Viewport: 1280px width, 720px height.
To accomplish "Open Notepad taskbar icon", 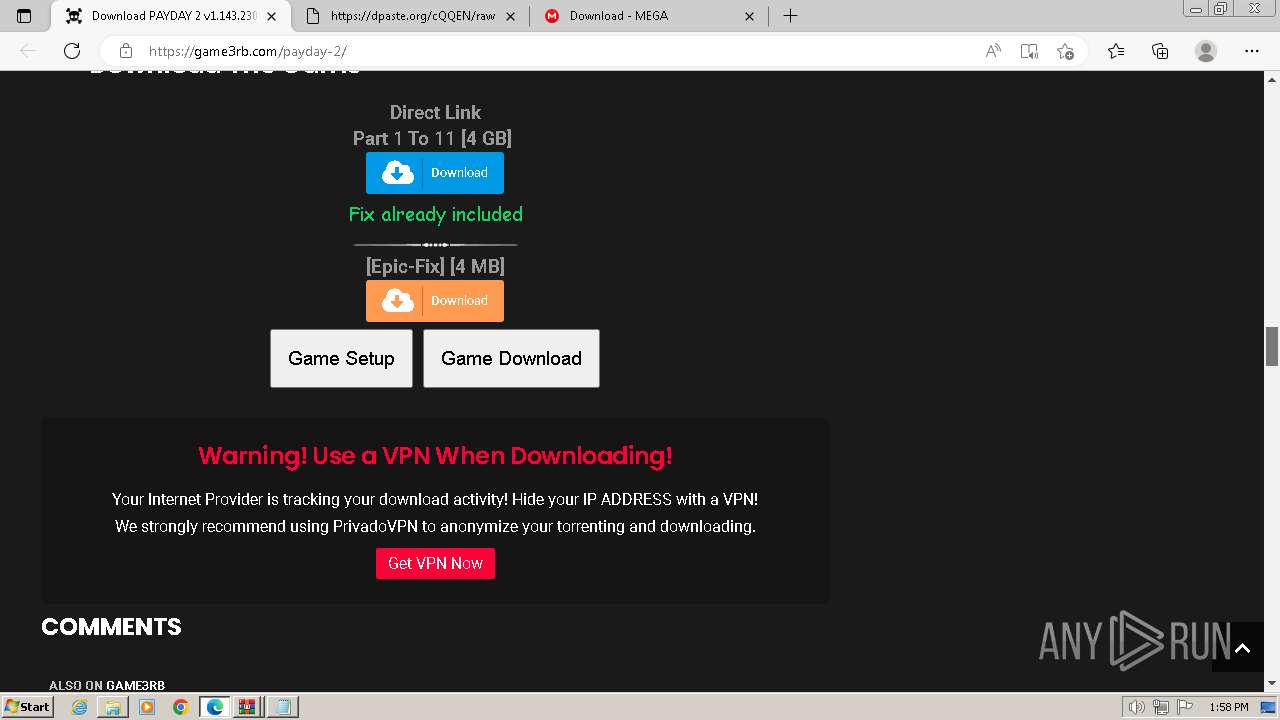I will [x=283, y=707].
